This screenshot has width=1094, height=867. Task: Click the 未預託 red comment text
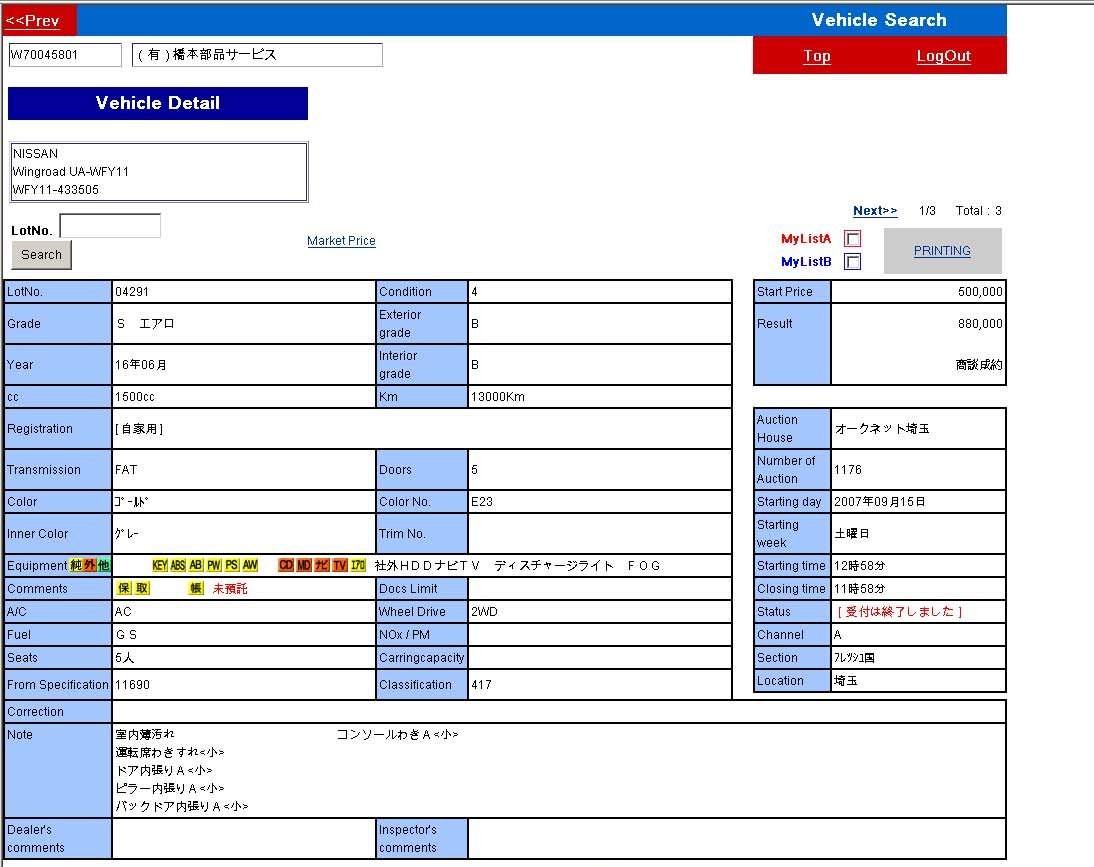pyautogui.click(x=230, y=588)
